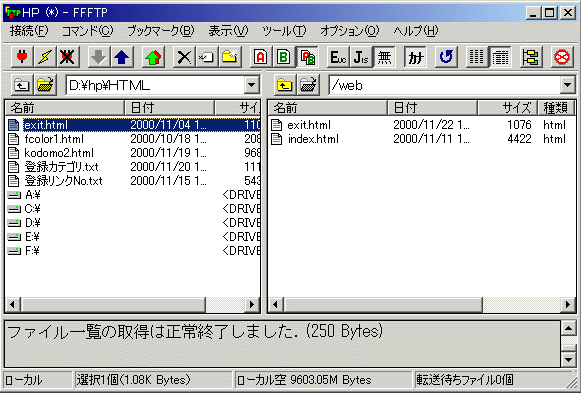Sort local list by 名前 header
The width and height of the screenshot is (581, 393).
65,108
